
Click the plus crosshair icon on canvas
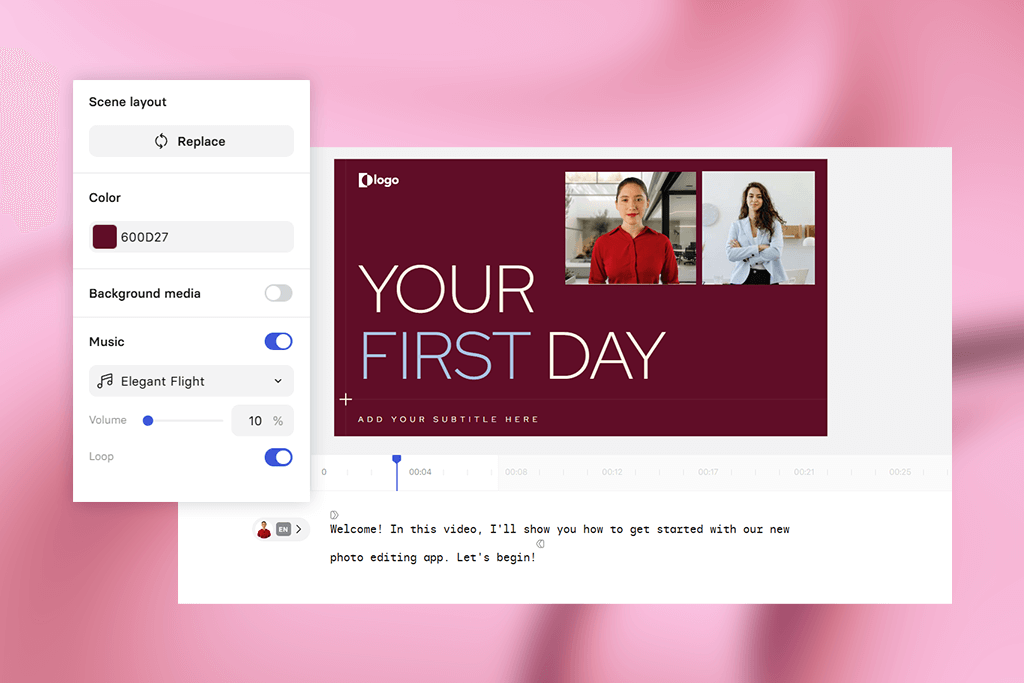[346, 399]
